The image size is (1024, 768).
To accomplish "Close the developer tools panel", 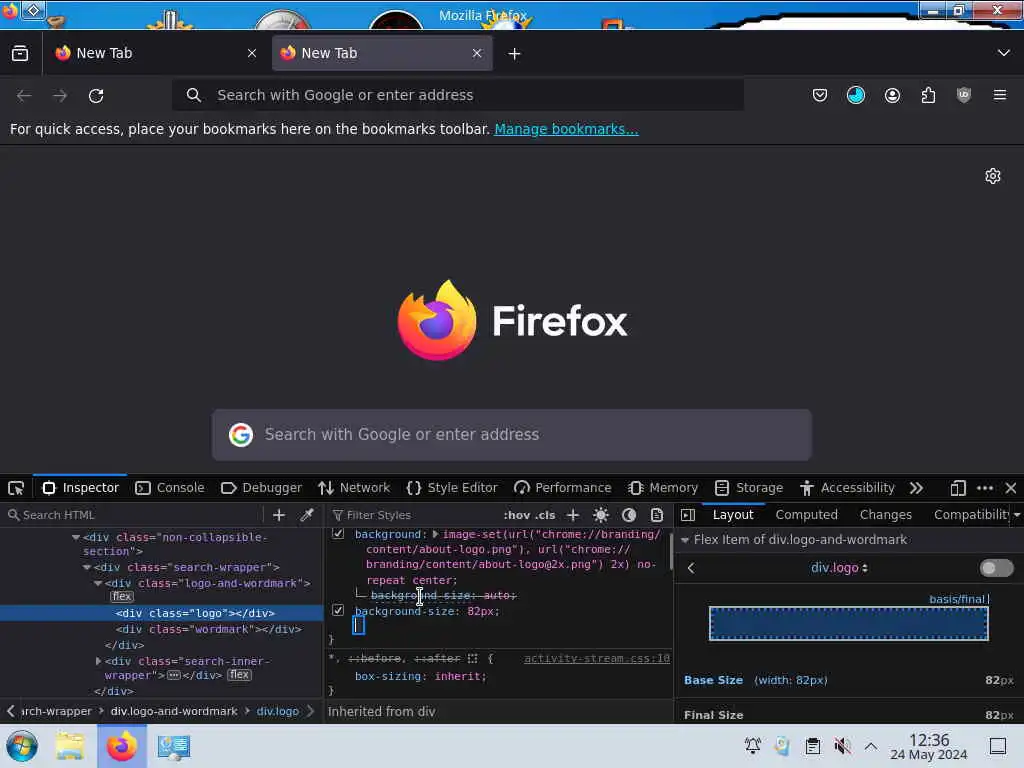I will pos(1011,488).
